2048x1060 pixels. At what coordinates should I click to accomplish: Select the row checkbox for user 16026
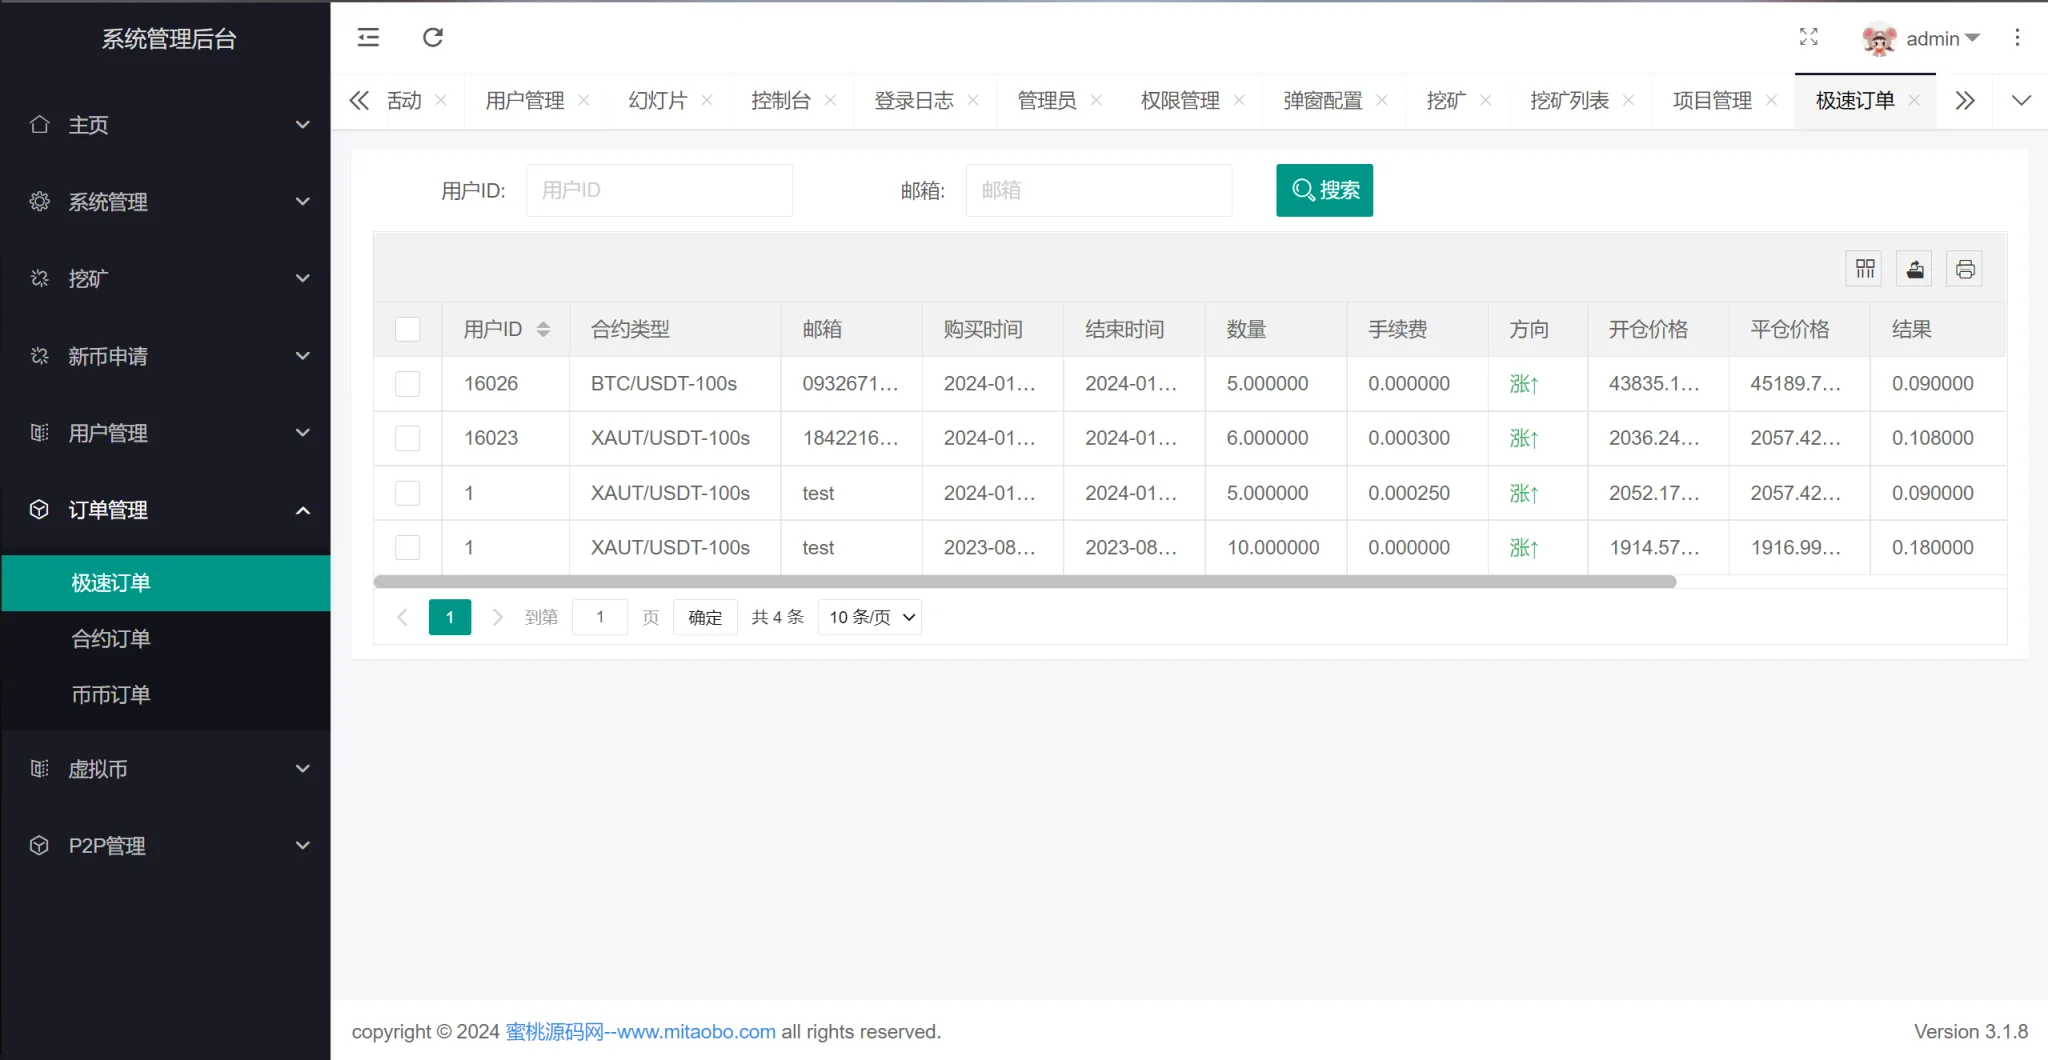click(408, 384)
